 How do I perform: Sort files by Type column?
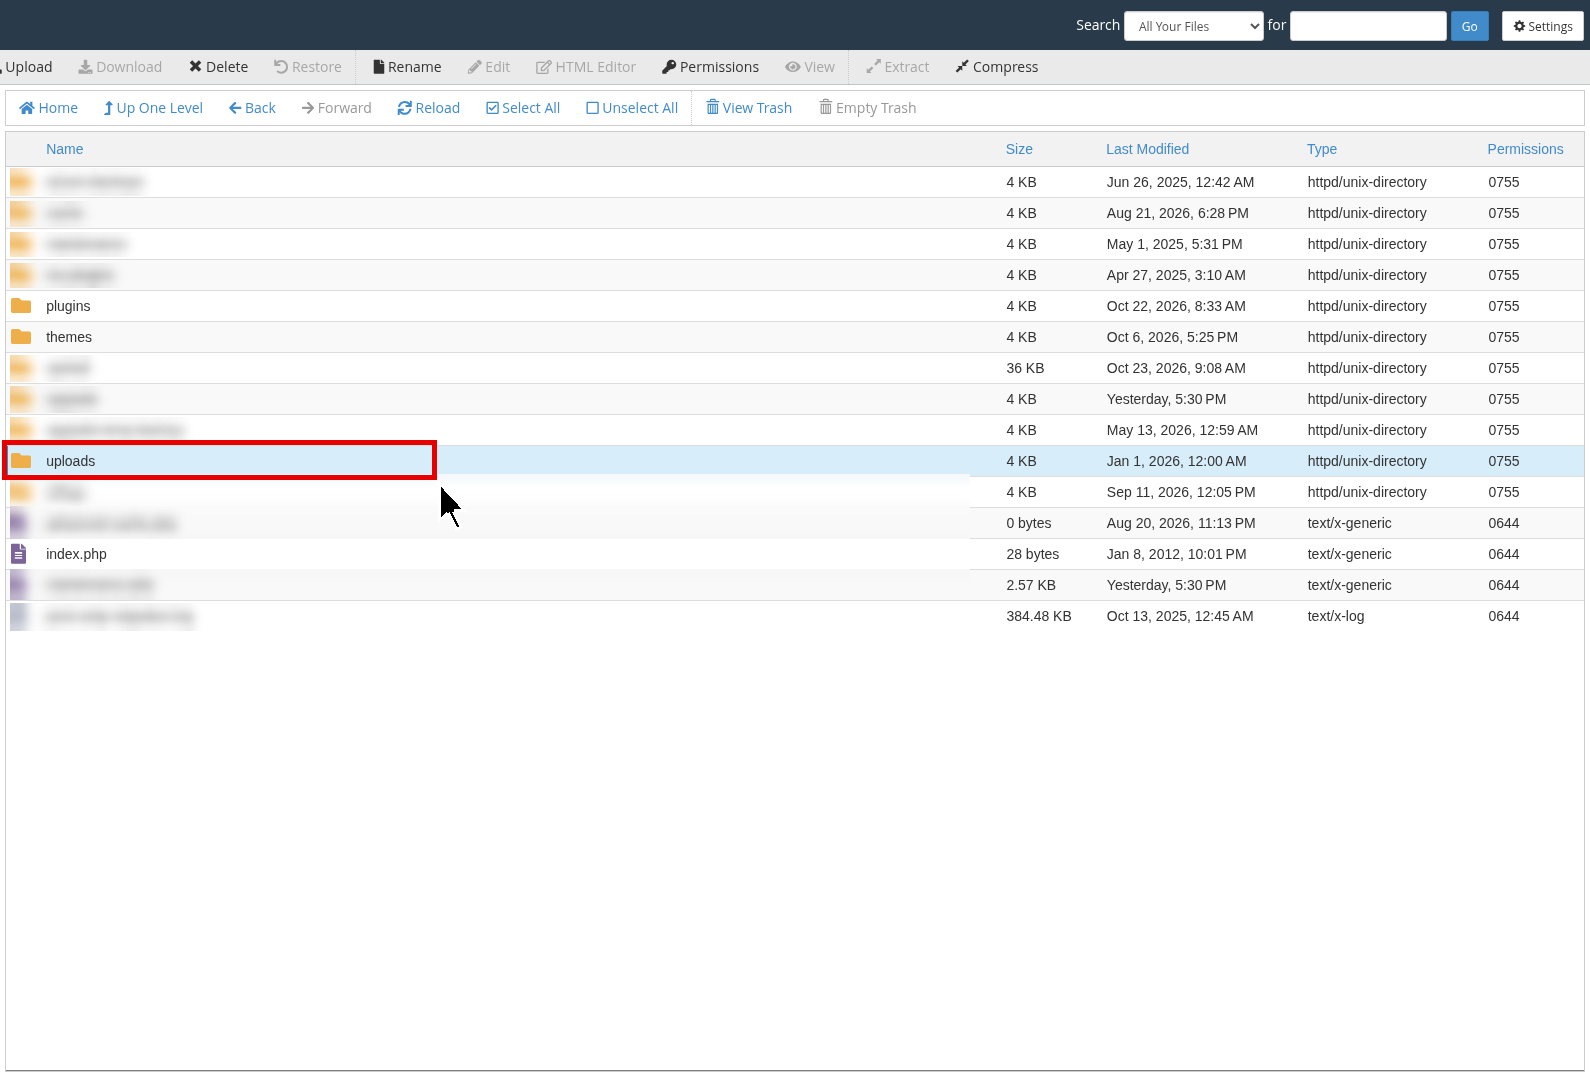point(1322,149)
